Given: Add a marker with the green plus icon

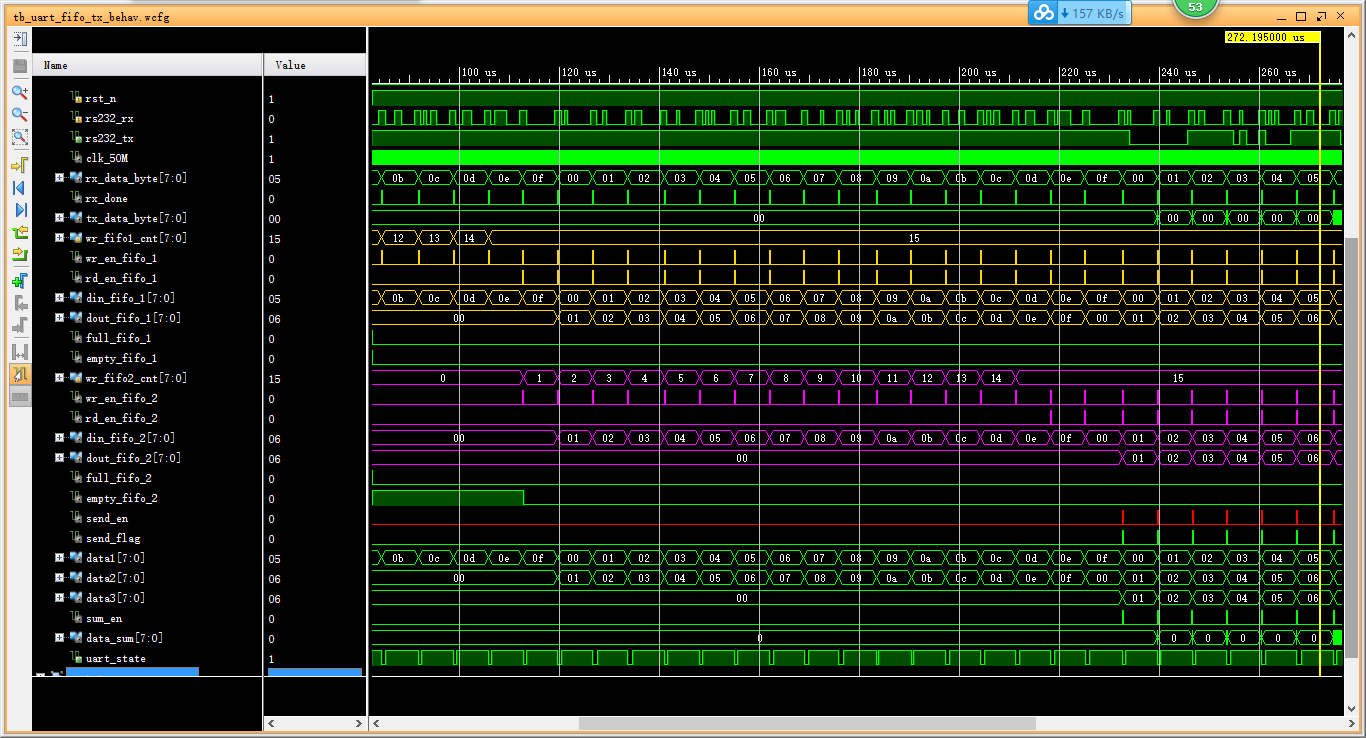Looking at the screenshot, I should click(x=19, y=280).
